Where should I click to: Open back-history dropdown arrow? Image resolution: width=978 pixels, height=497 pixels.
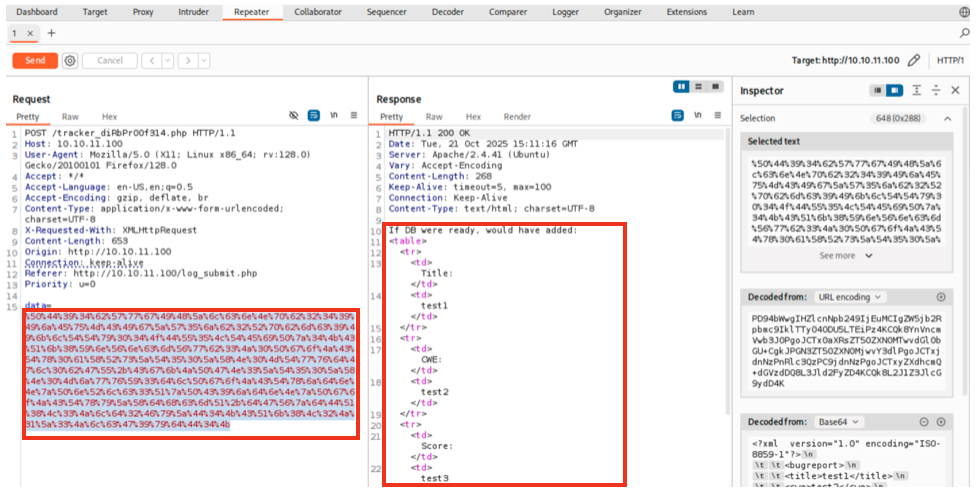168,60
